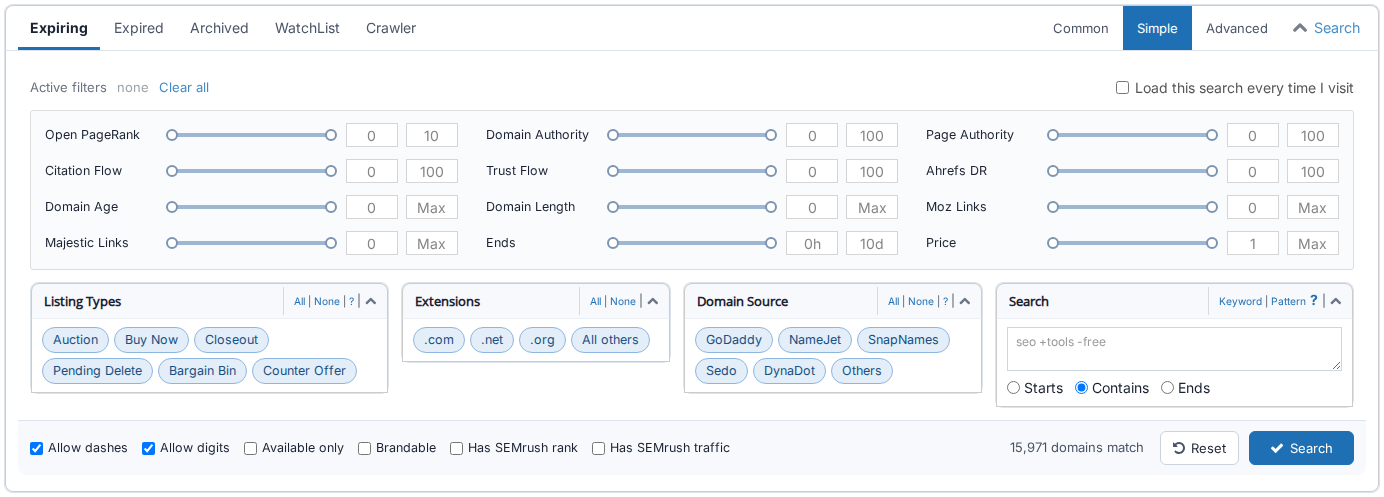The height and width of the screenshot is (497, 1384).
Task: Click the Price slider right handle
Action: 1212,243
